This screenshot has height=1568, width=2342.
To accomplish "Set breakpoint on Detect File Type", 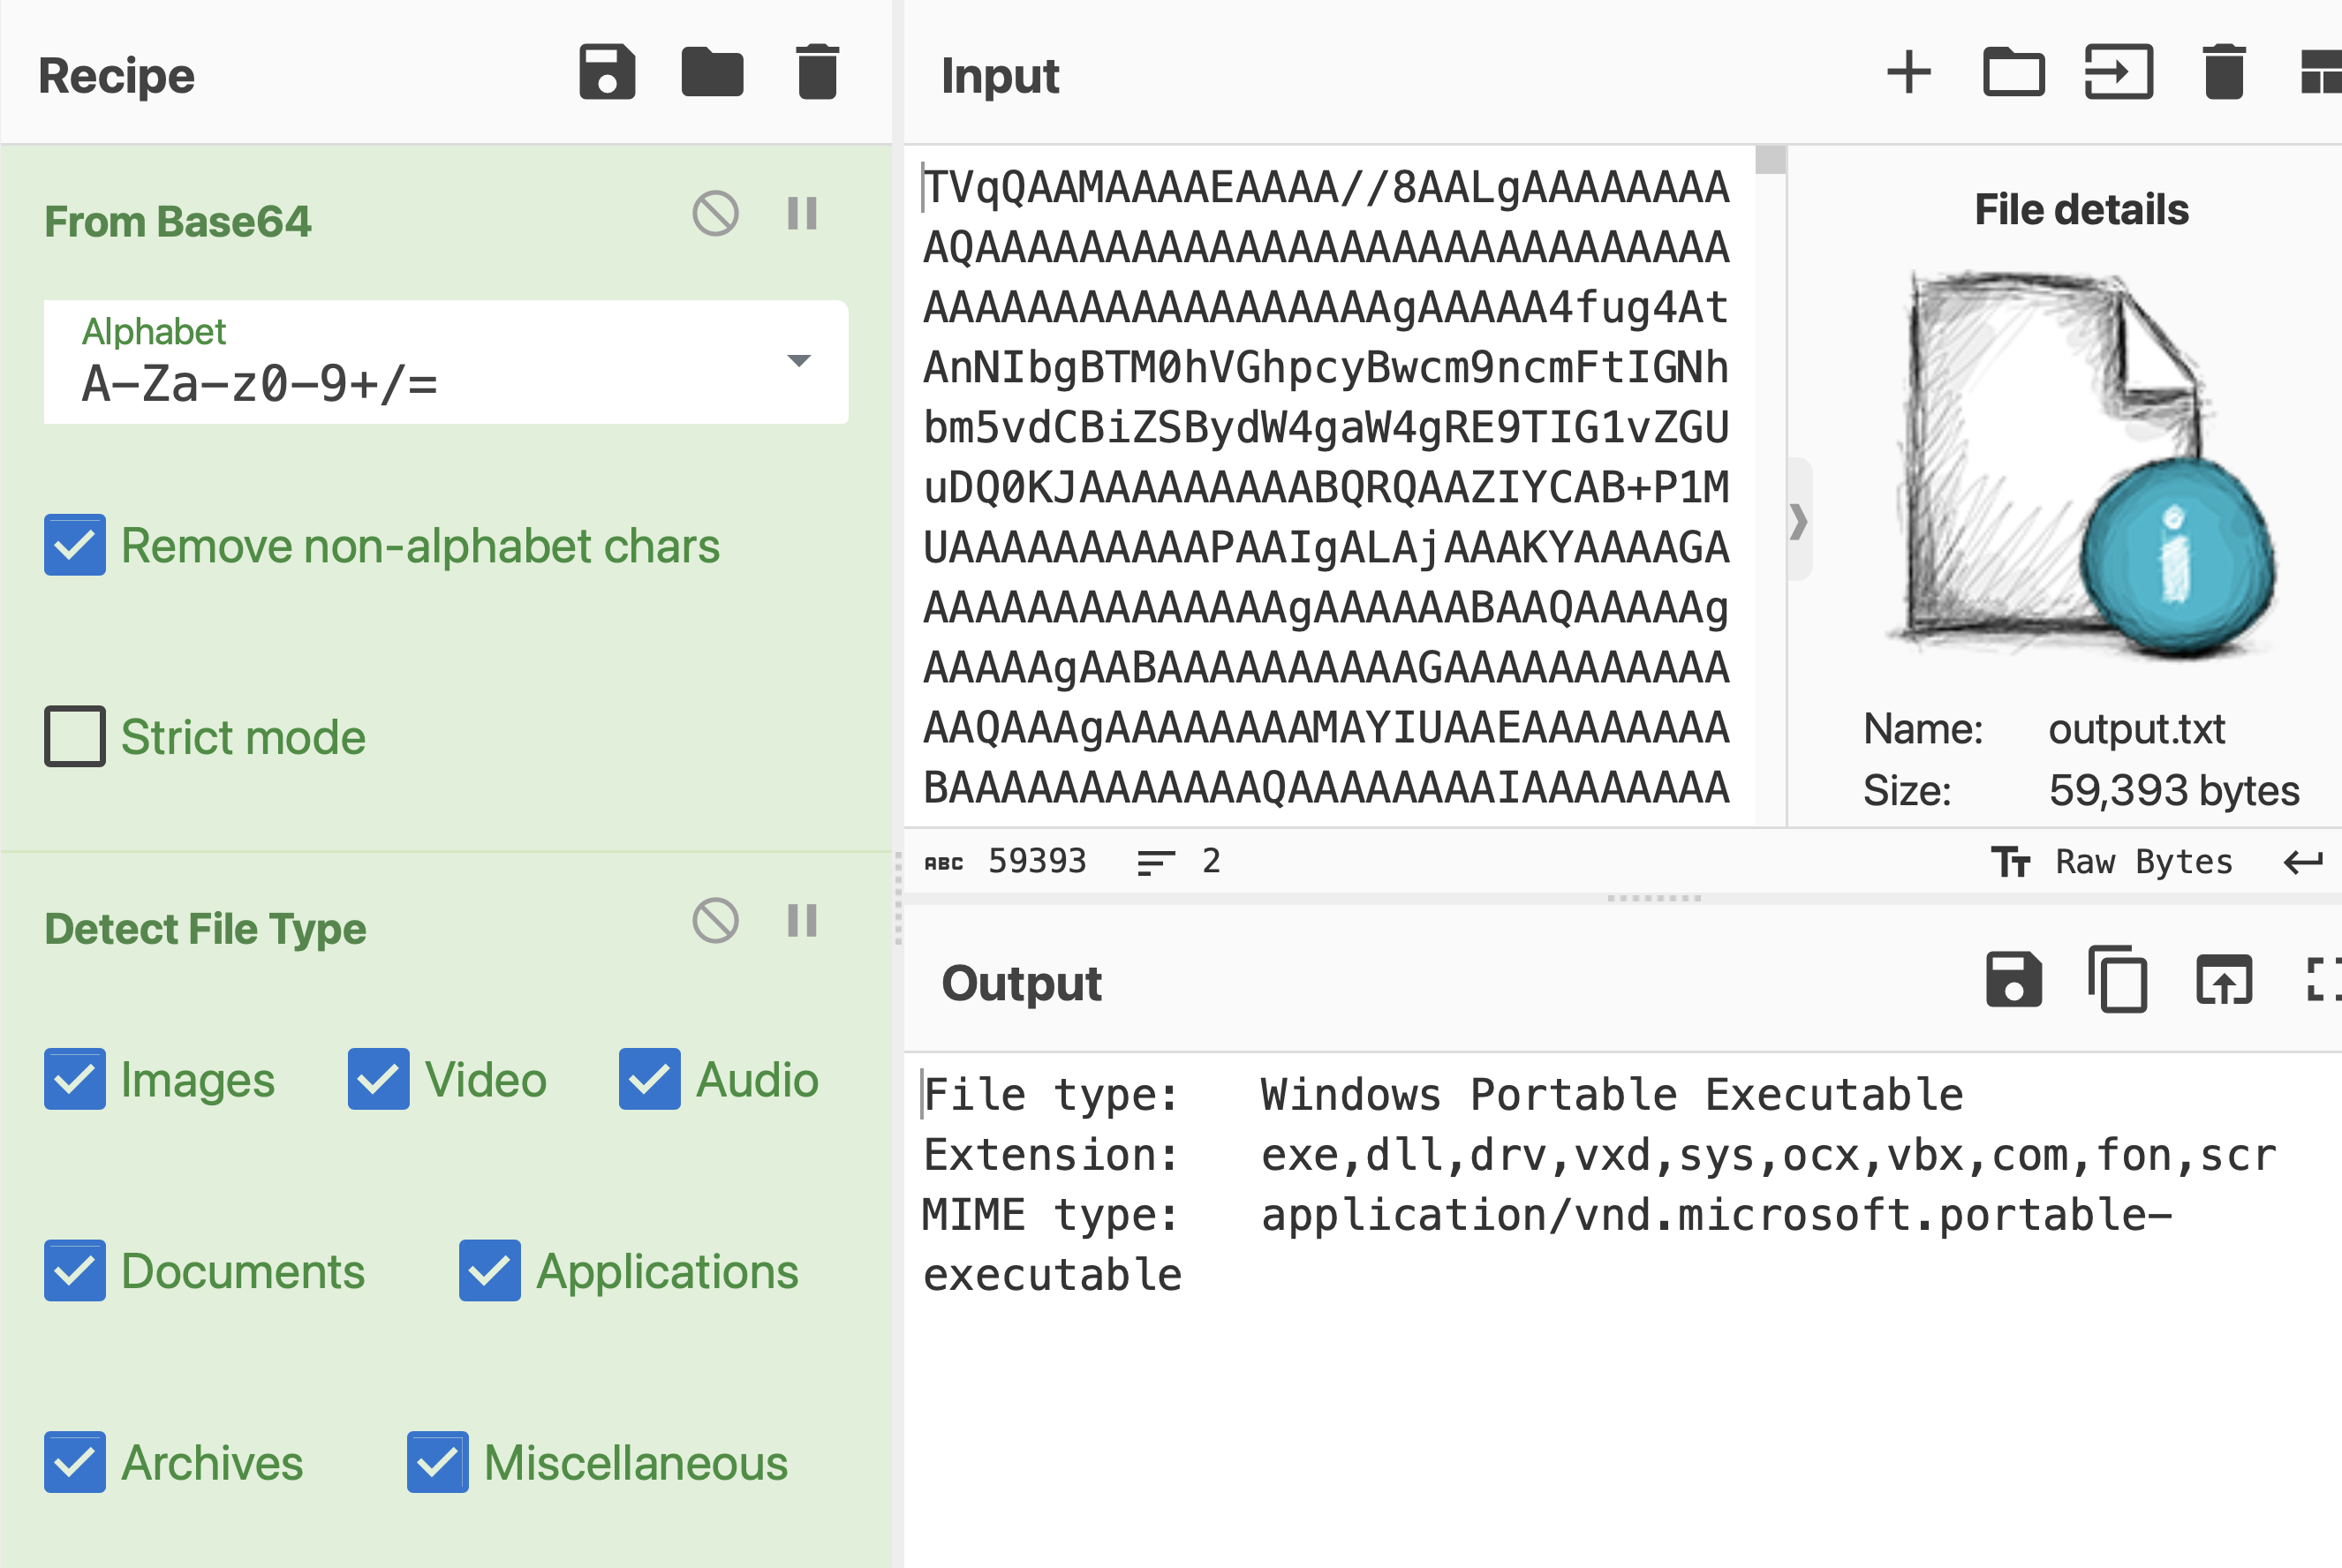I will coord(802,921).
